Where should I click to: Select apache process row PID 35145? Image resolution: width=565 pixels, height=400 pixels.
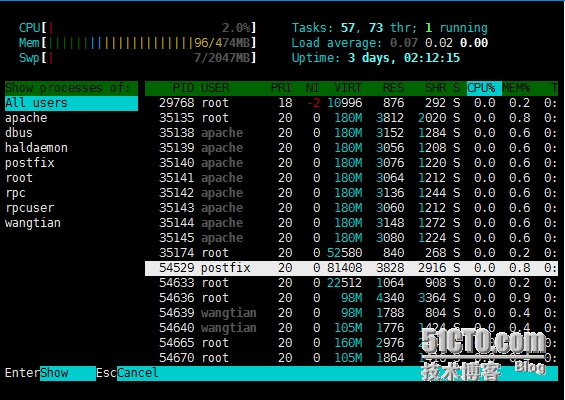click(351, 238)
